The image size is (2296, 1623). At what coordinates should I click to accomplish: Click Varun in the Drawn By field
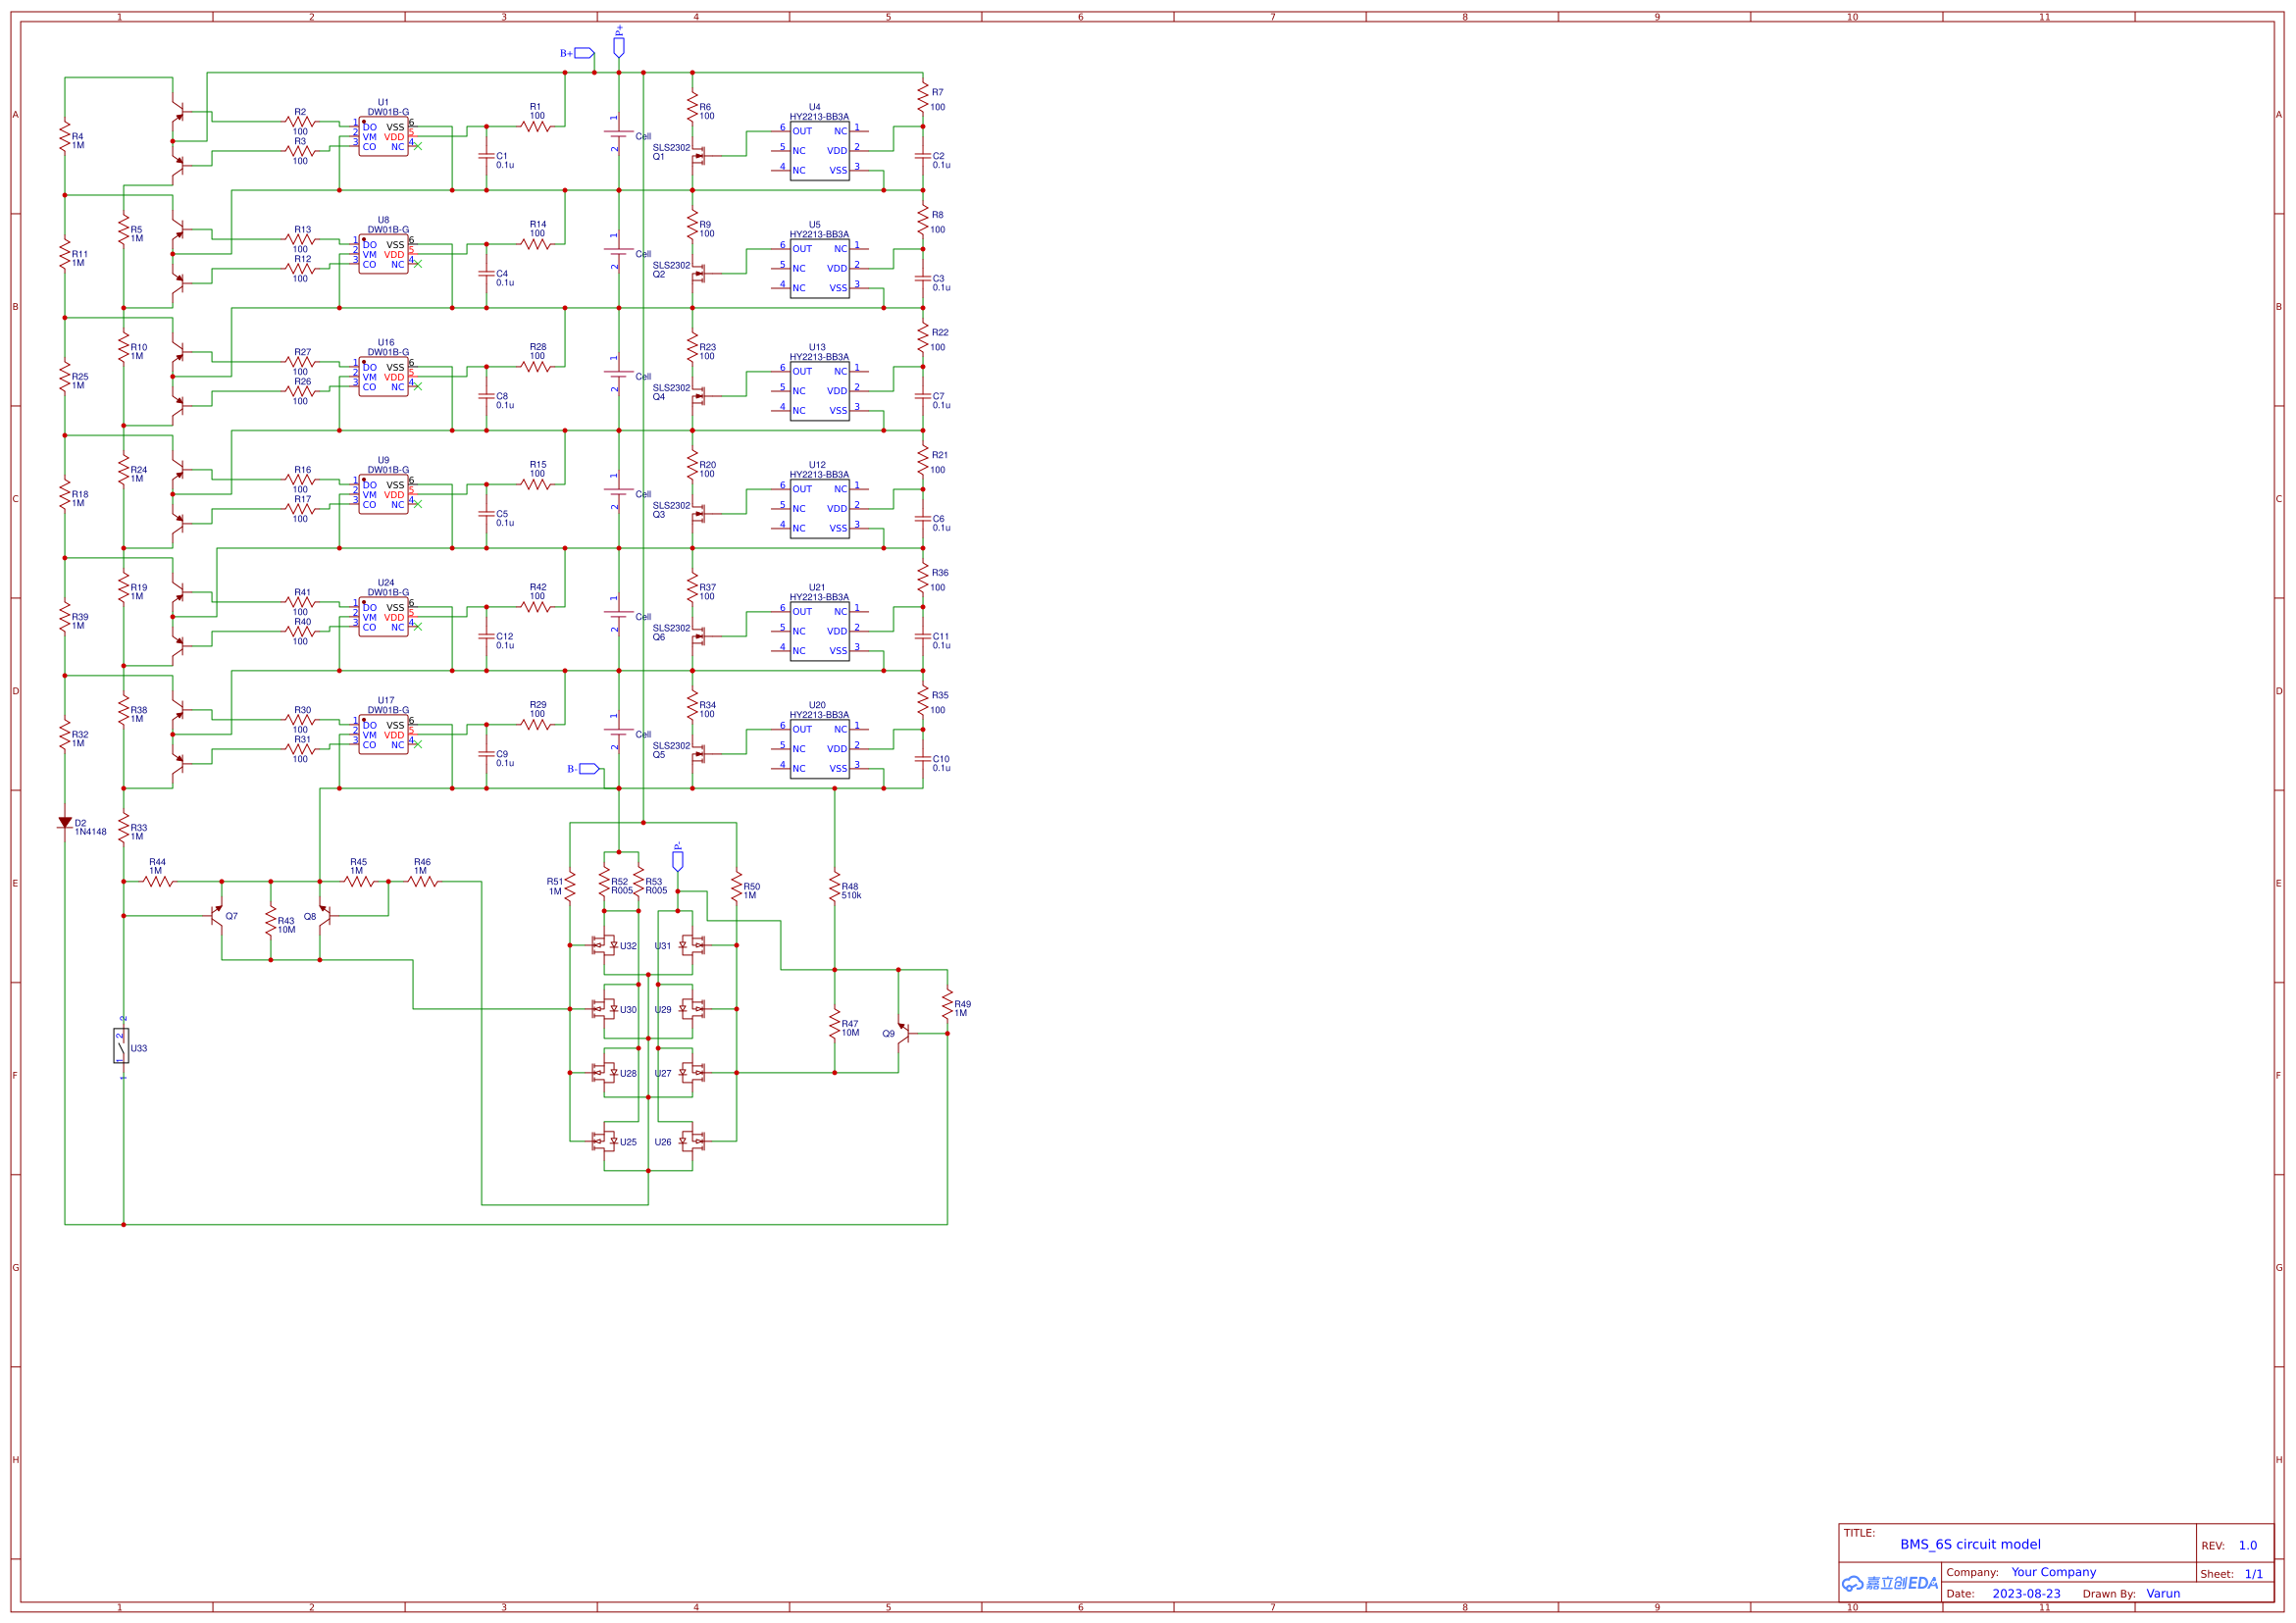point(2163,1593)
